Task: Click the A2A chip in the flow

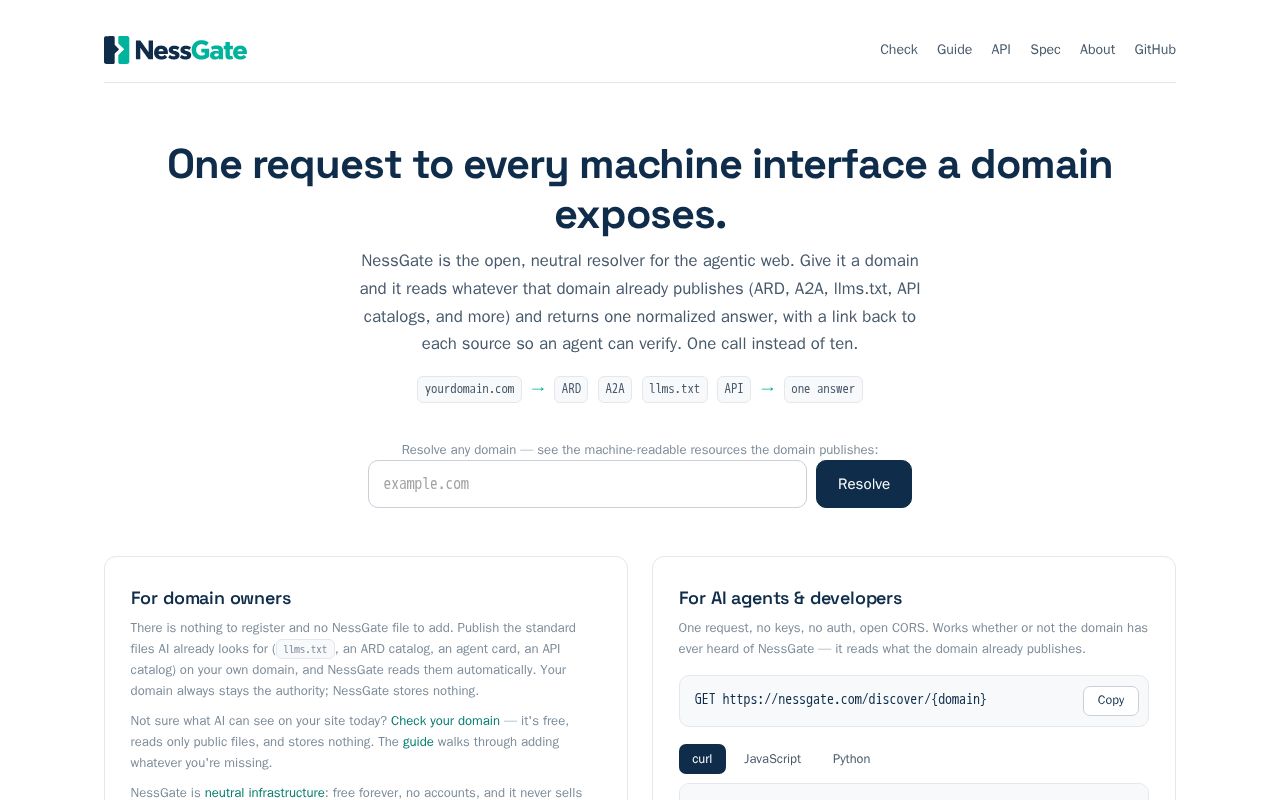Action: coord(615,389)
